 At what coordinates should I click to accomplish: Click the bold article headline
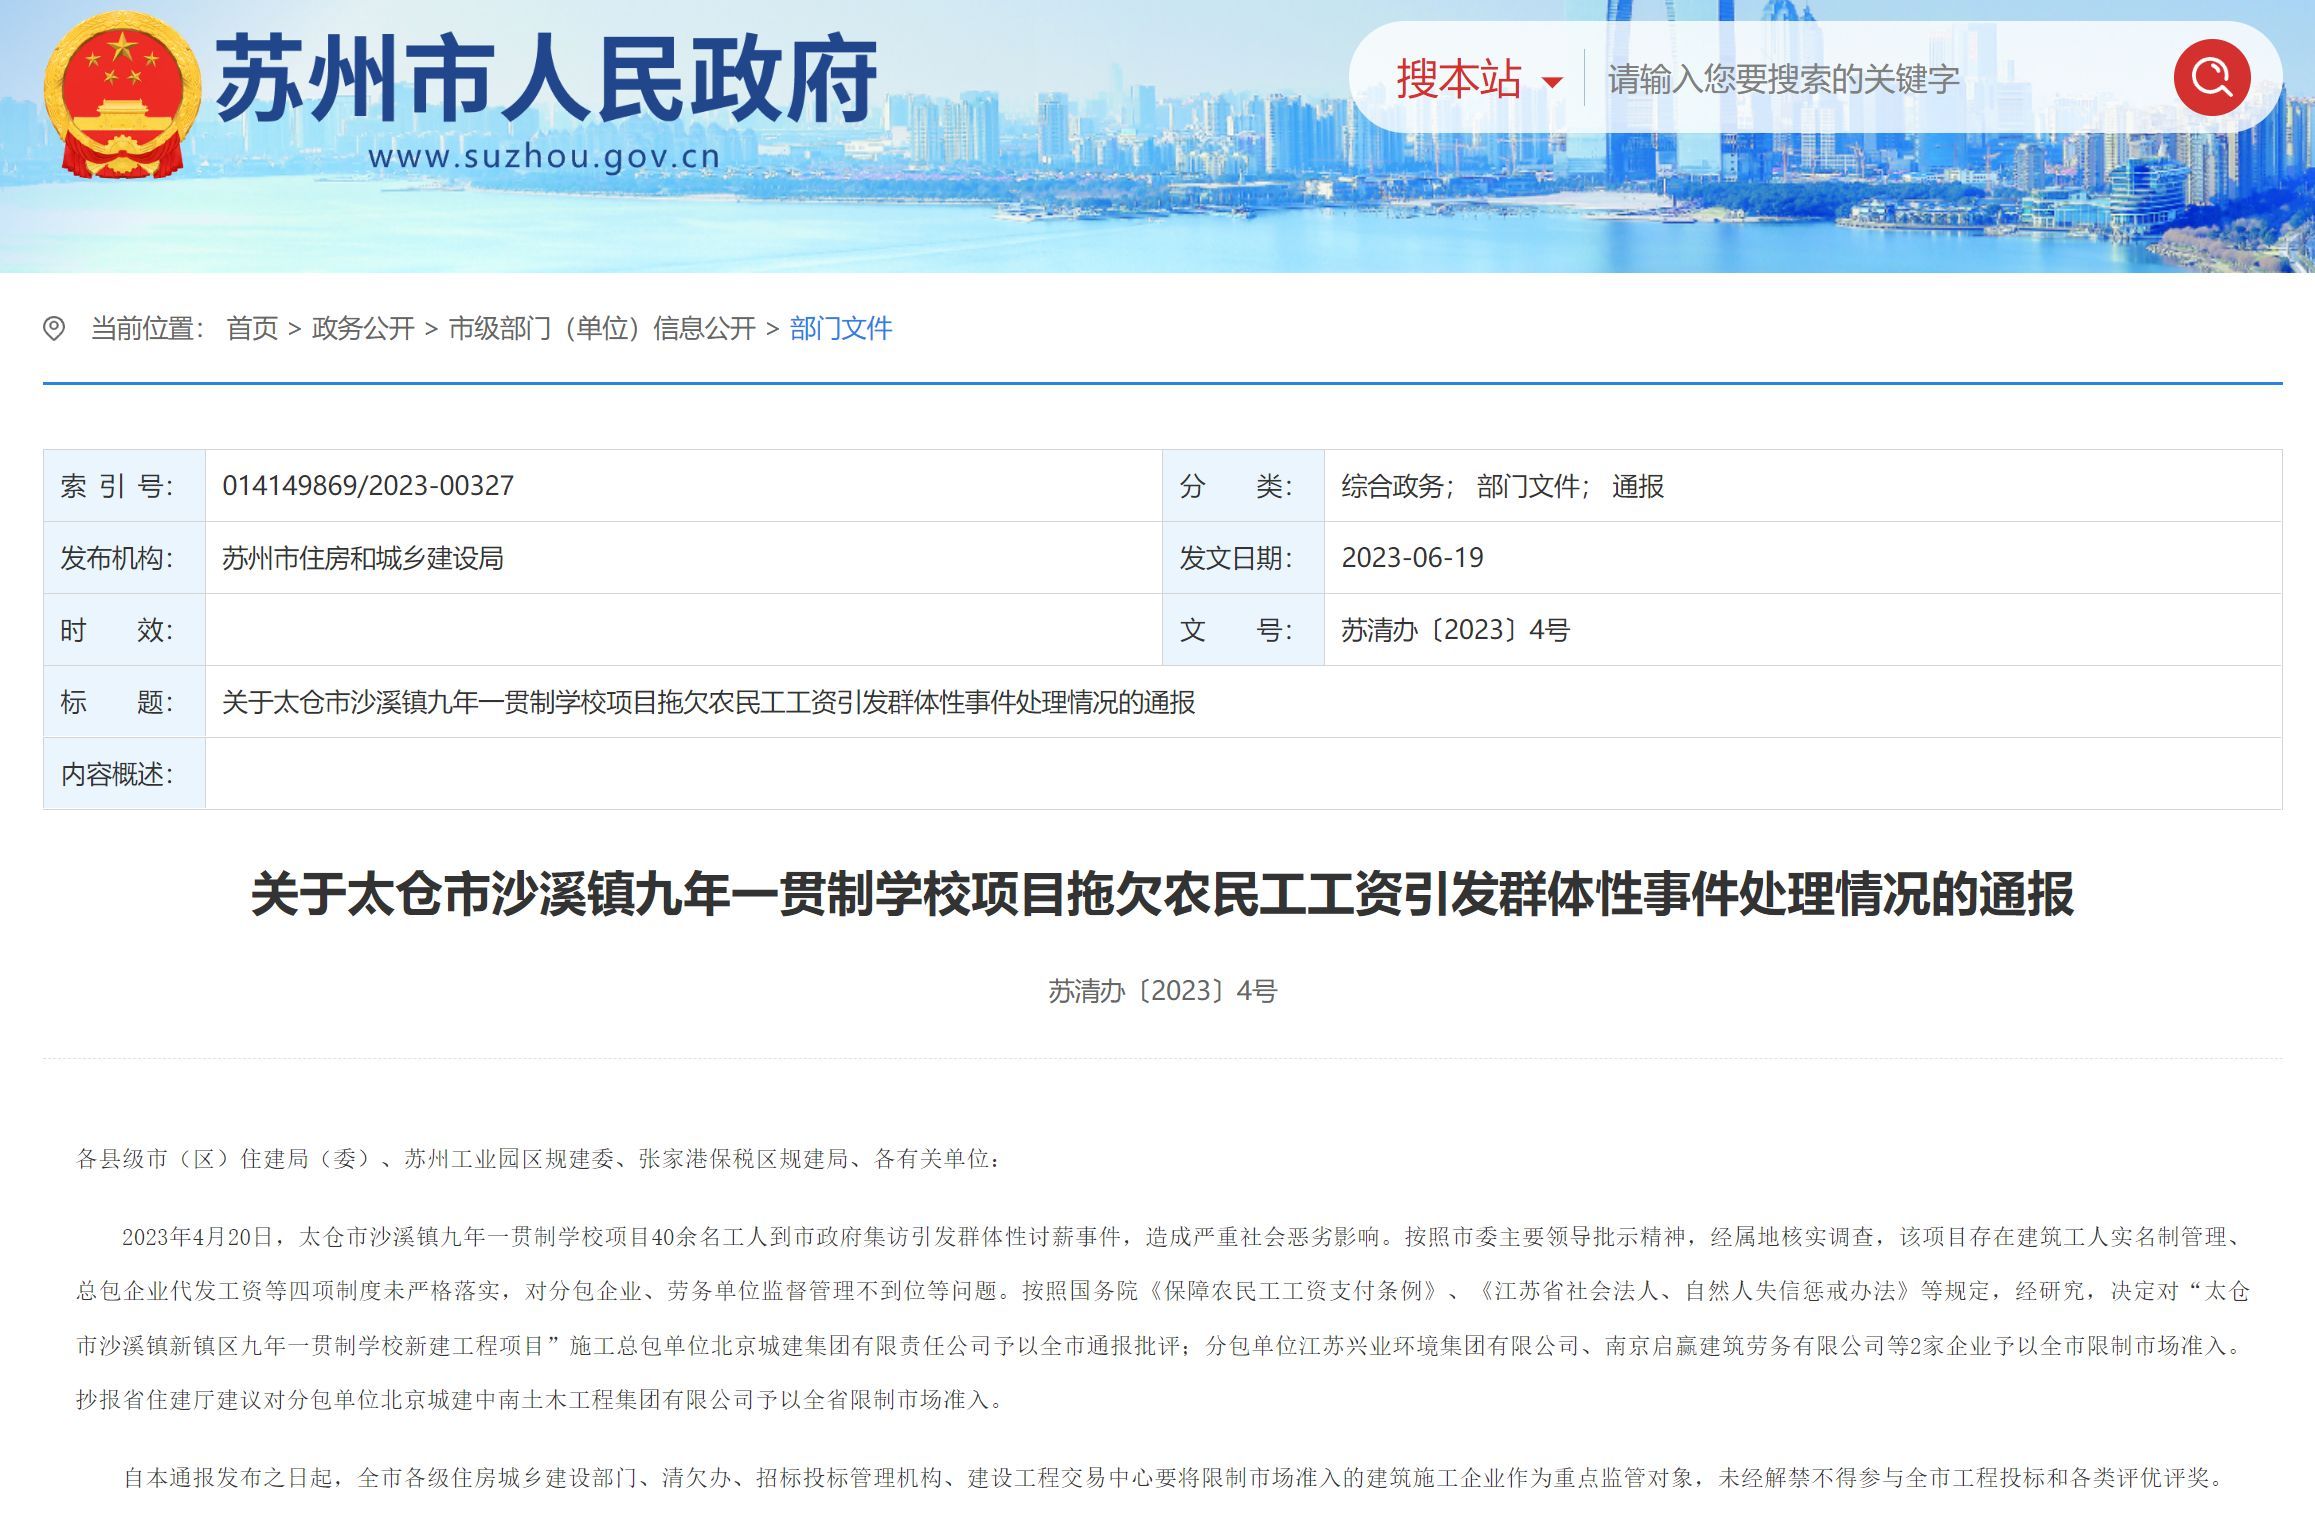1161,893
